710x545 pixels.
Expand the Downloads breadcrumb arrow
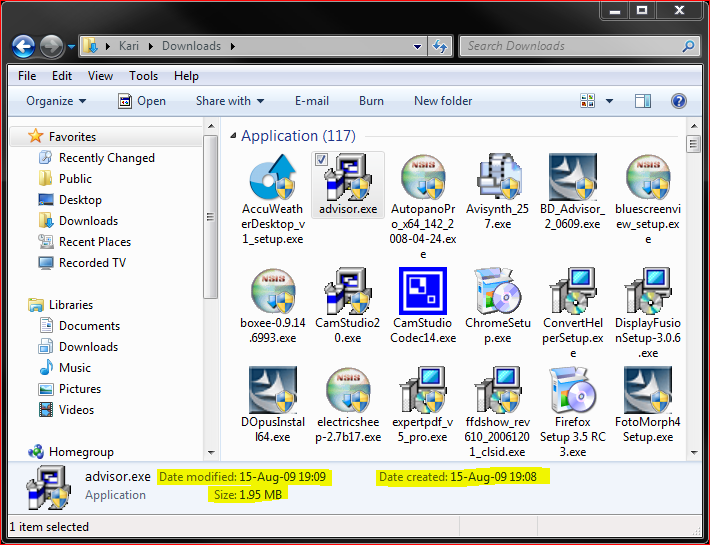(233, 46)
